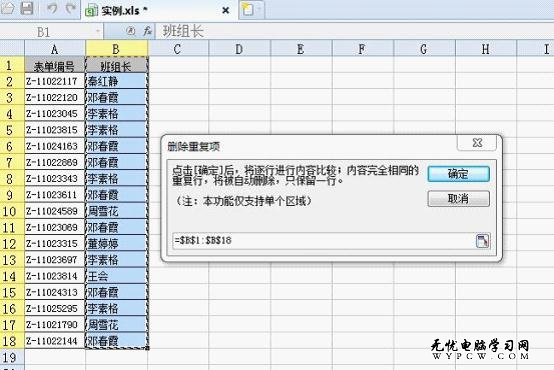Click the =$B$1:$B$18 range field
This screenshot has height=370, width=554.
(324, 241)
